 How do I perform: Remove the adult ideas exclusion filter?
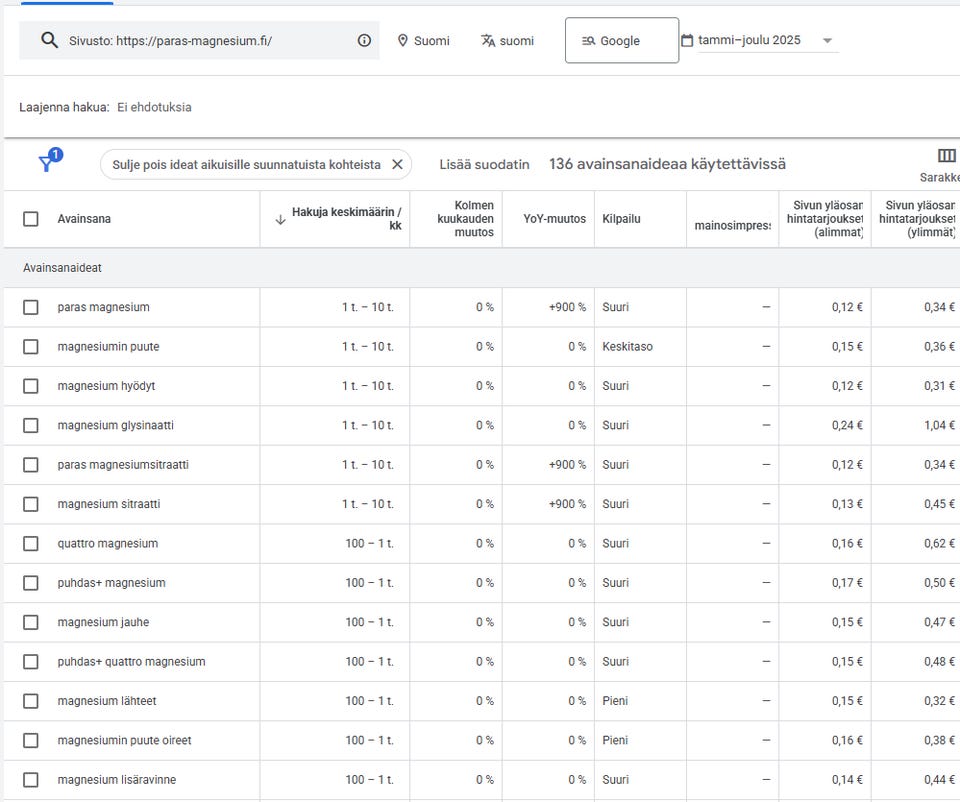[x=397, y=164]
